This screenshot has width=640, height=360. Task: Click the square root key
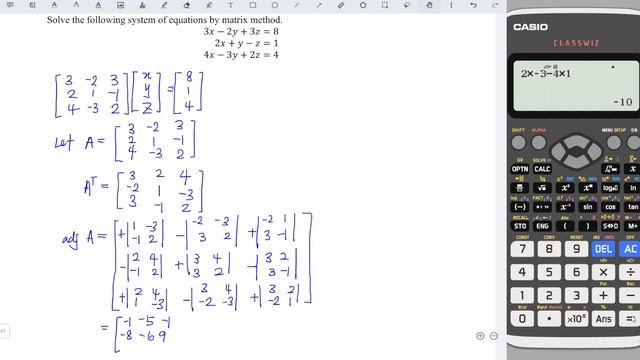click(542, 188)
